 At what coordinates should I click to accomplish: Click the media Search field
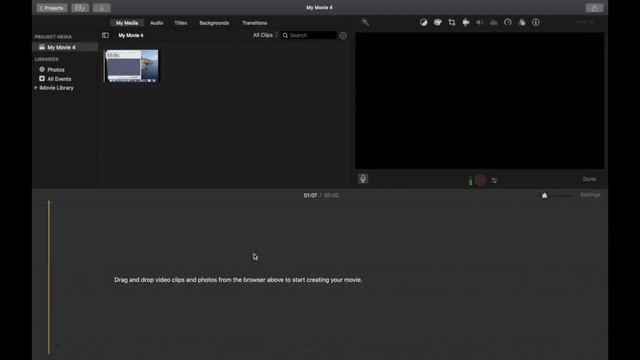[x=309, y=36]
